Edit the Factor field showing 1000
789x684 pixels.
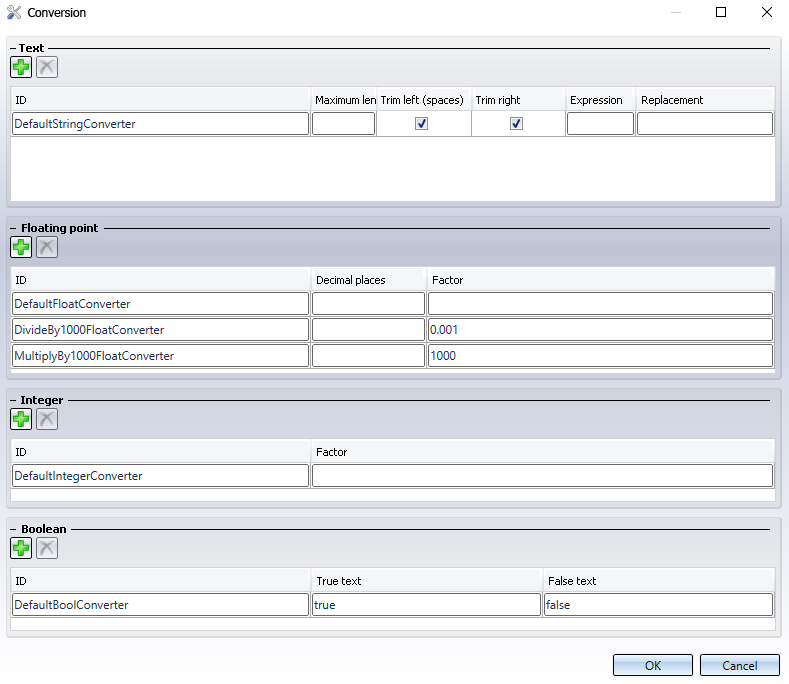[x=600, y=356]
